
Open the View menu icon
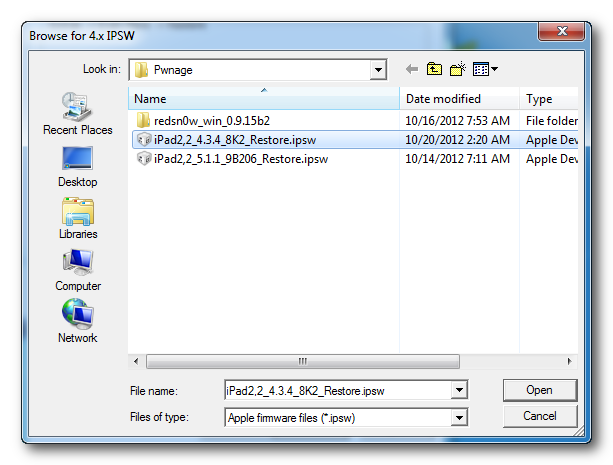485,69
